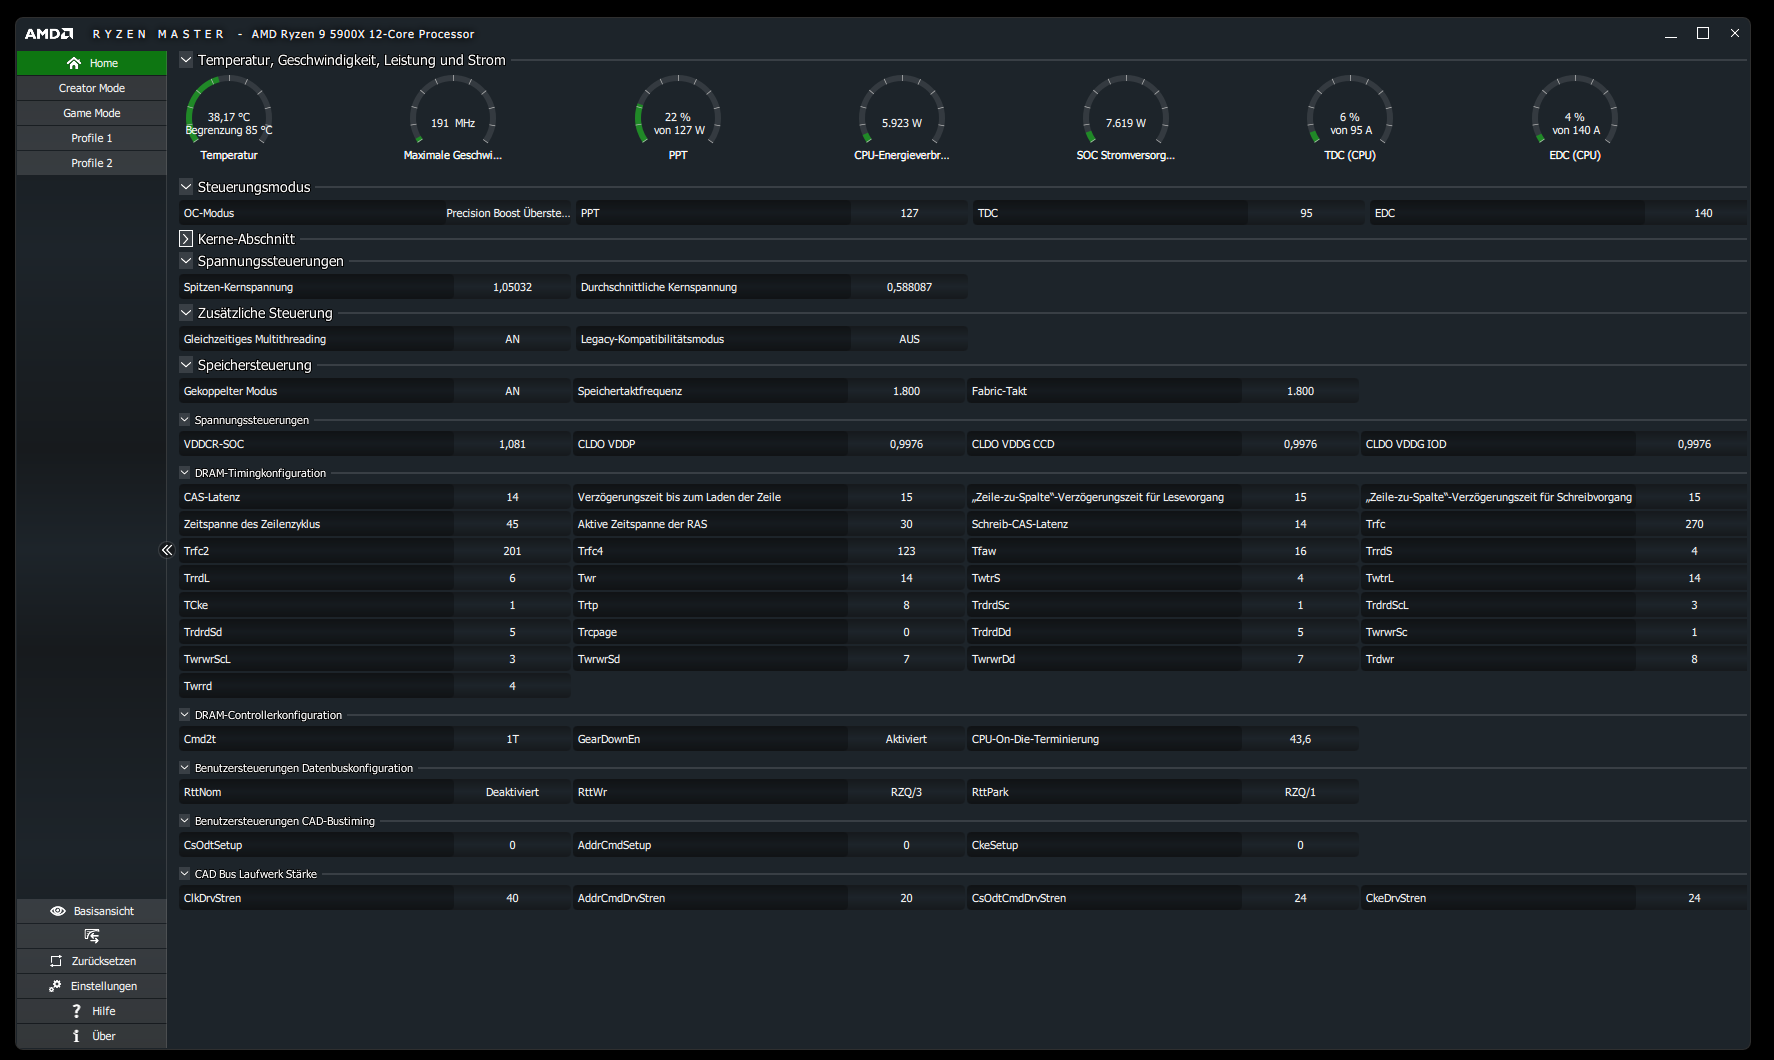The image size is (1774, 1060).
Task: Expand the Kerne-Abschnitt section
Action: 186,239
